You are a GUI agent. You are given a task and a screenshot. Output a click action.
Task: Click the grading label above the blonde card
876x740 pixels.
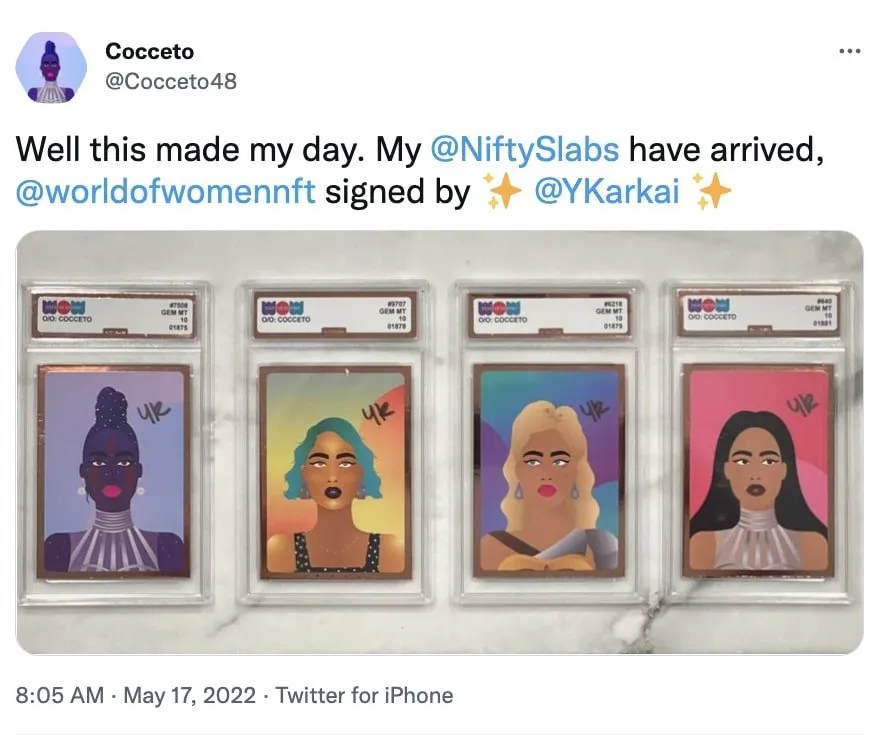coord(547,311)
